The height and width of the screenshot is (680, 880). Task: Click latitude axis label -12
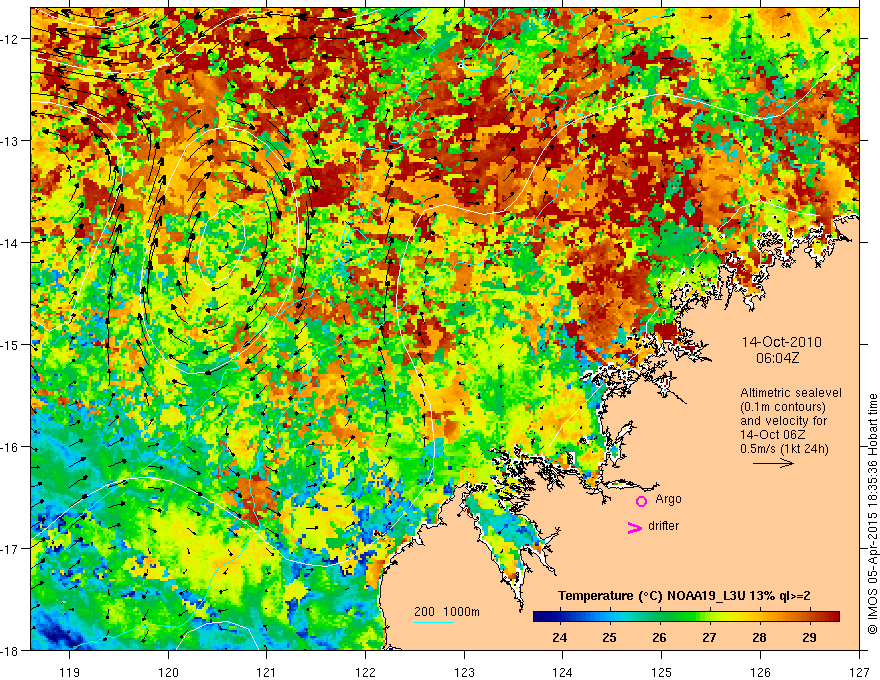pyautogui.click(x=11, y=39)
